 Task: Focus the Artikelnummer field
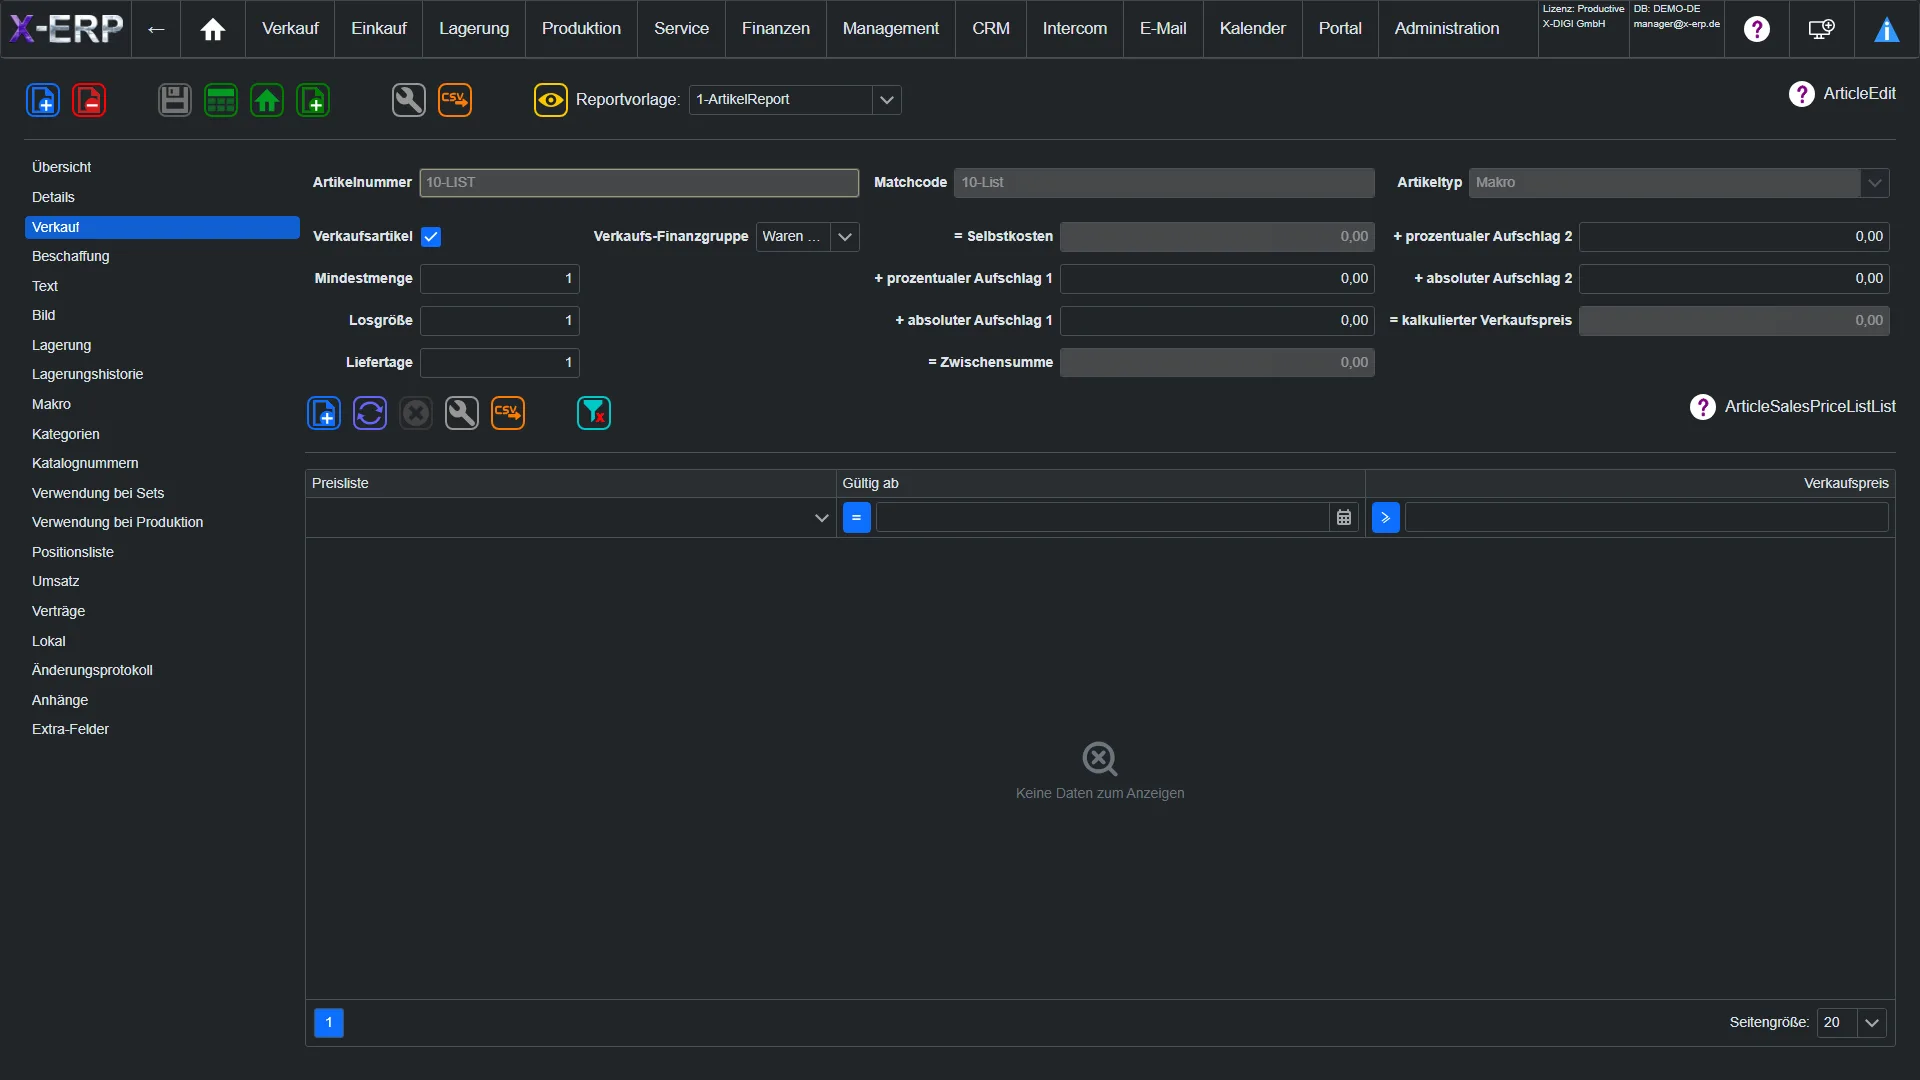click(639, 183)
